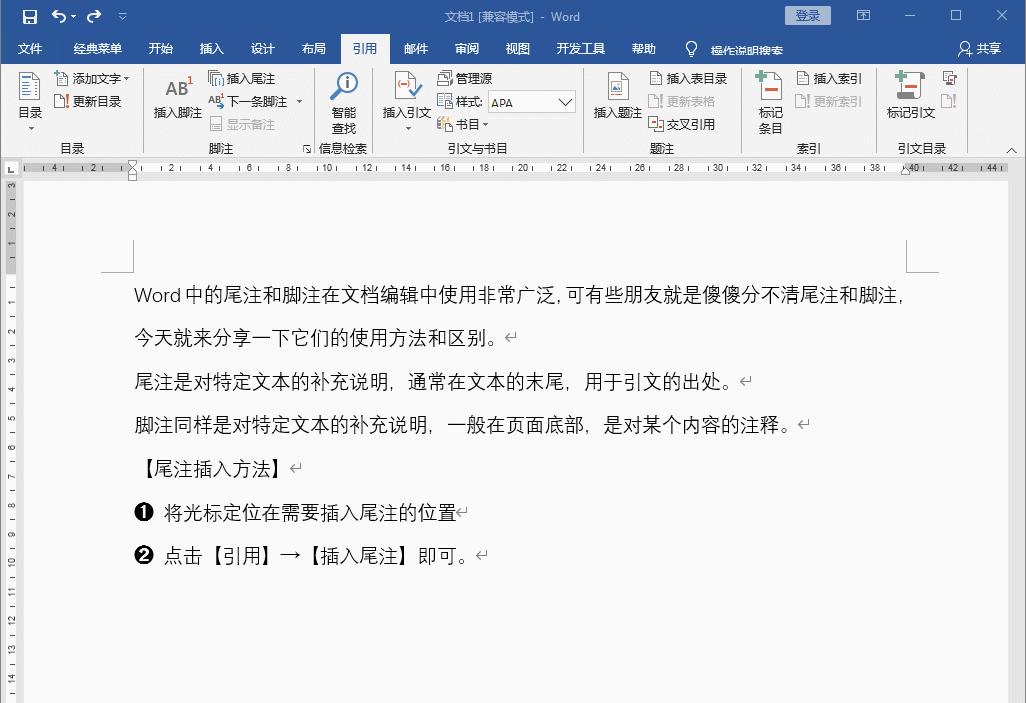1026x703 pixels.
Task: Switch to the 设计 tab
Action: 262,48
